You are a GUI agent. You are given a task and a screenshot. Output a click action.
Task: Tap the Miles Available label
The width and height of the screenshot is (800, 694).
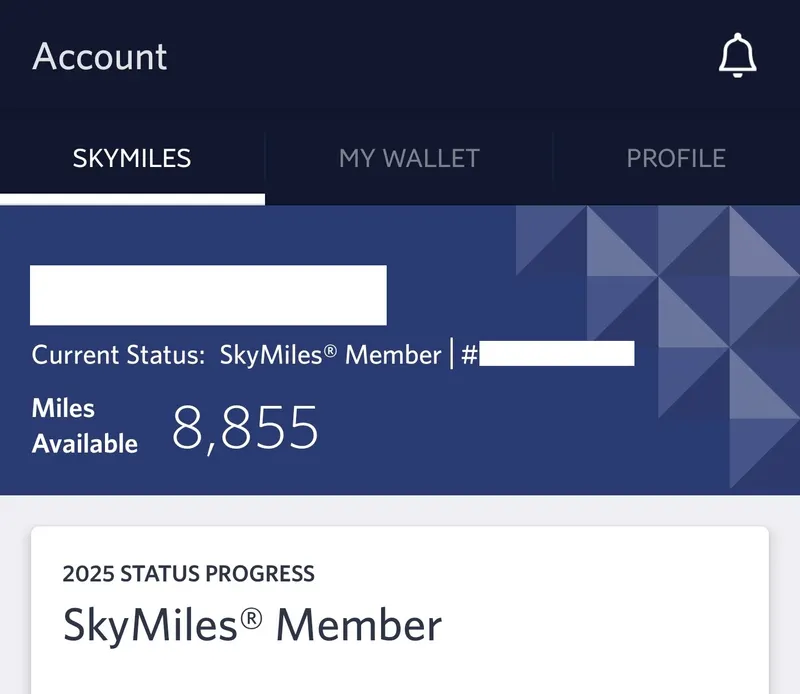coord(84,426)
